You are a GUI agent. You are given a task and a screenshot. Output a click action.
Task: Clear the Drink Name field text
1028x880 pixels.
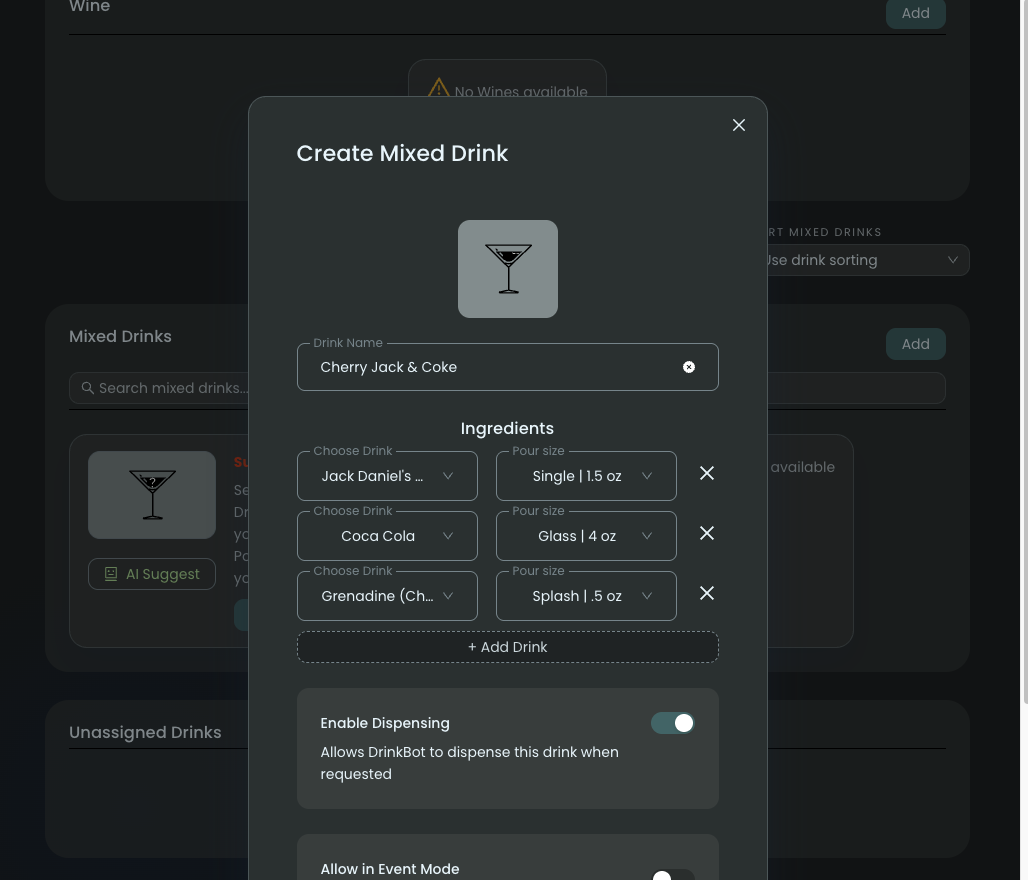pos(689,367)
